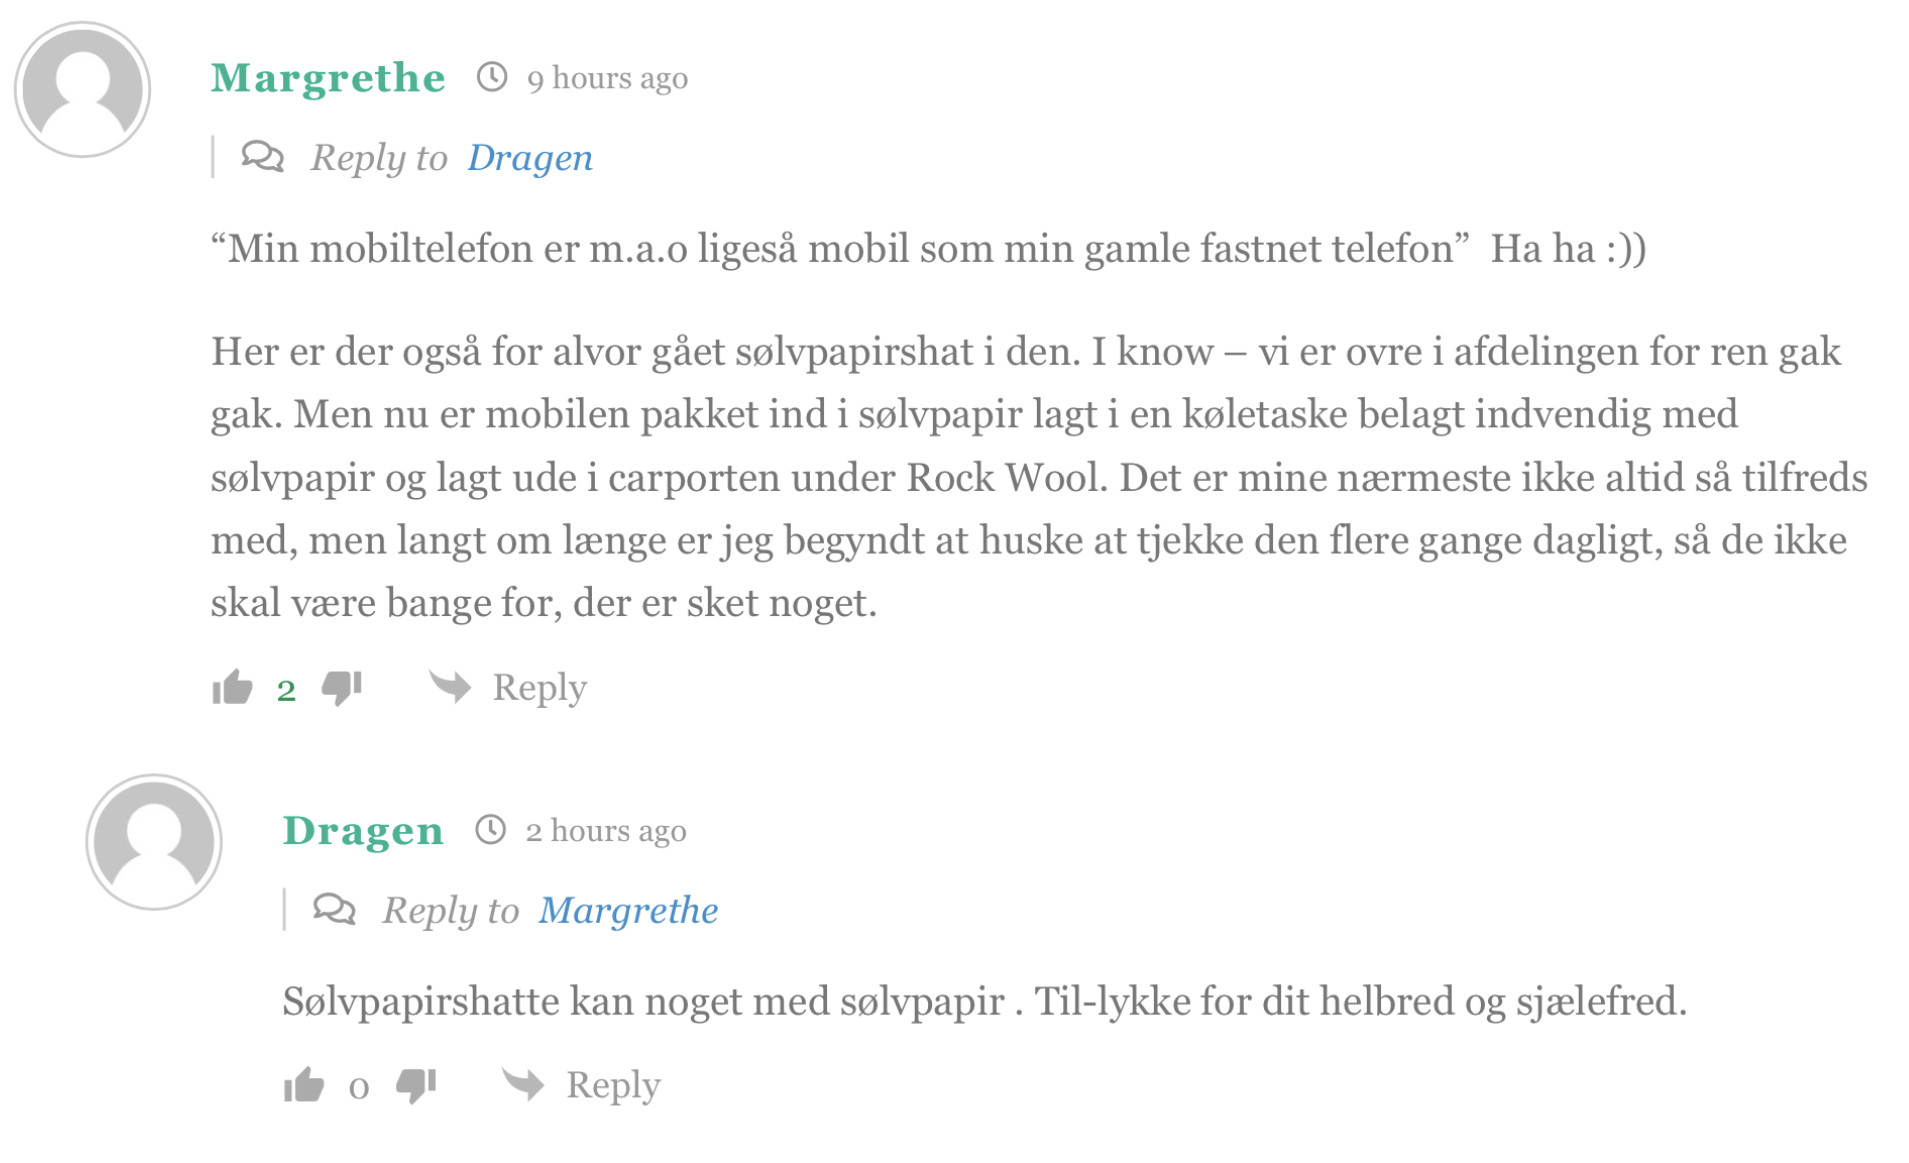Viewport: 1909px width, 1163px height.
Task: Jump to Dragen's parent comment link
Action: coord(530,158)
